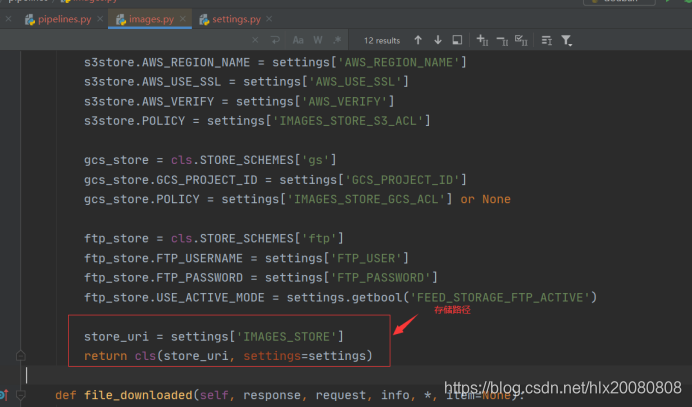Close the settings.py tab
This screenshot has height=407, width=692.
pyautogui.click(x=269, y=19)
